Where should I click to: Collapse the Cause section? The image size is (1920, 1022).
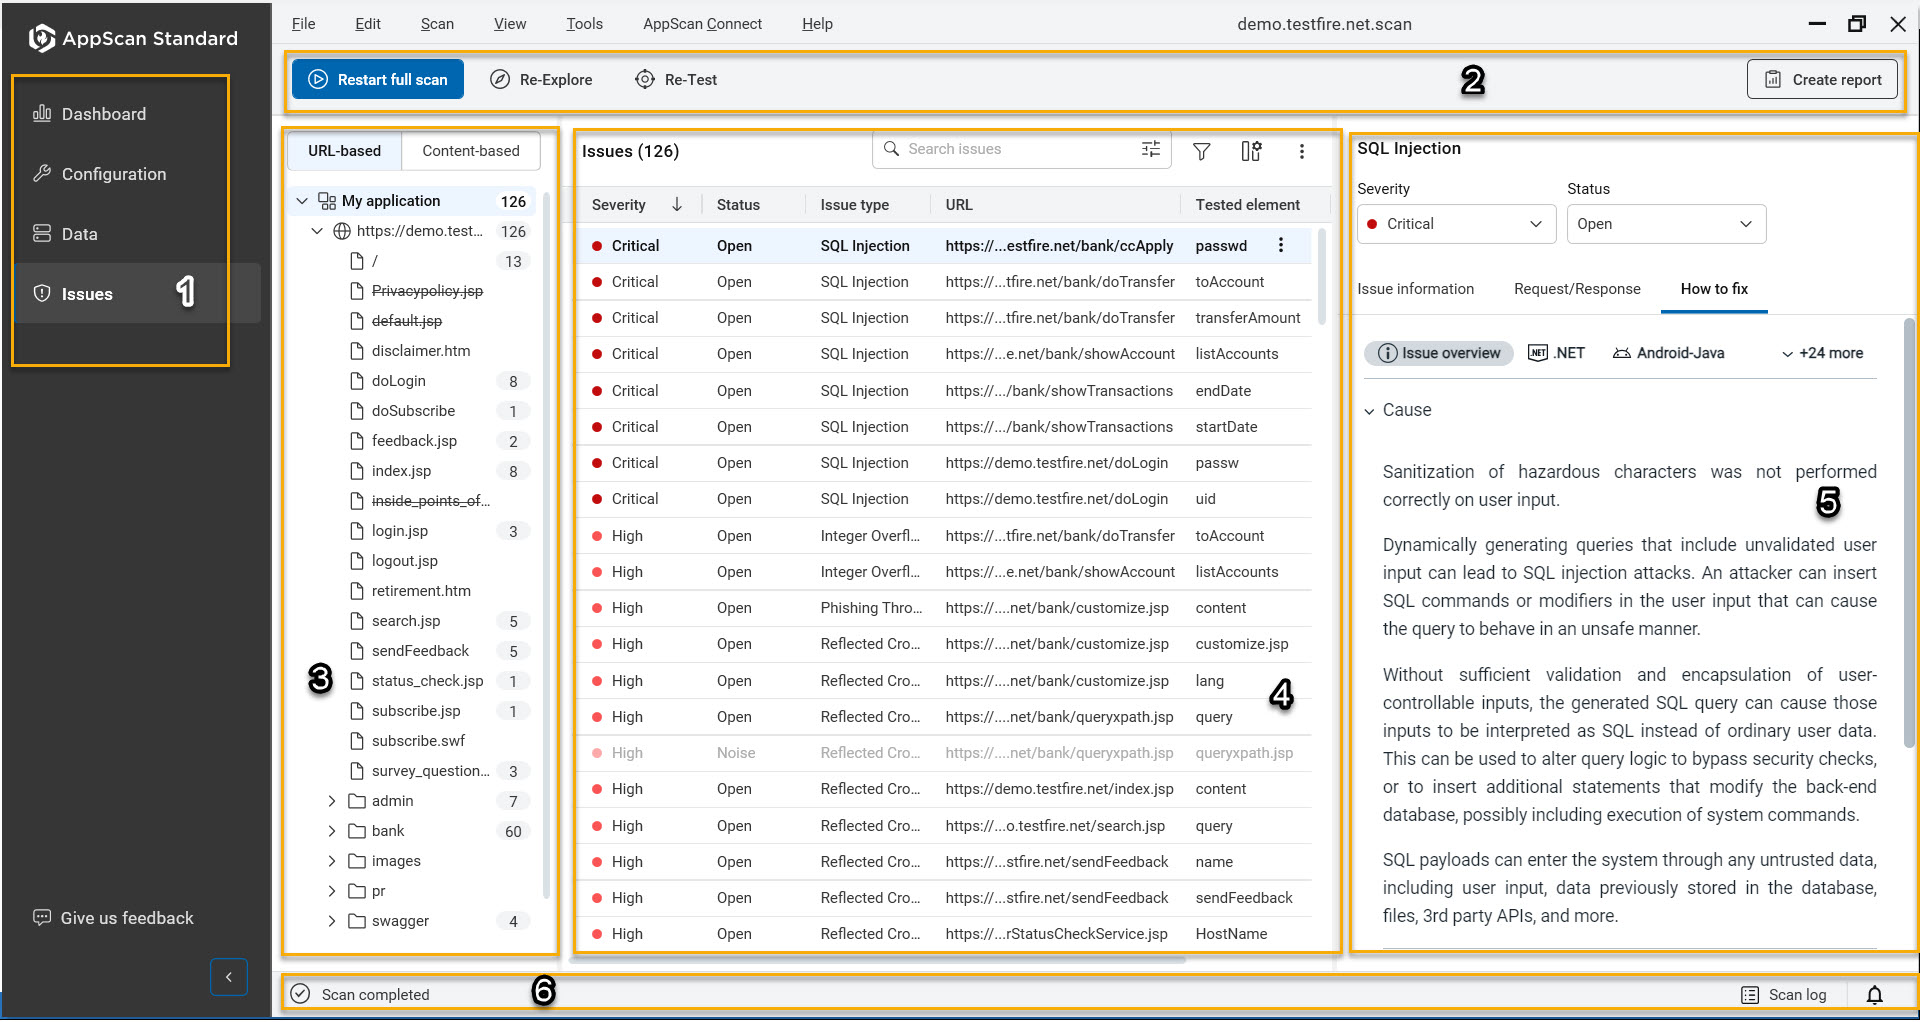pyautogui.click(x=1371, y=410)
